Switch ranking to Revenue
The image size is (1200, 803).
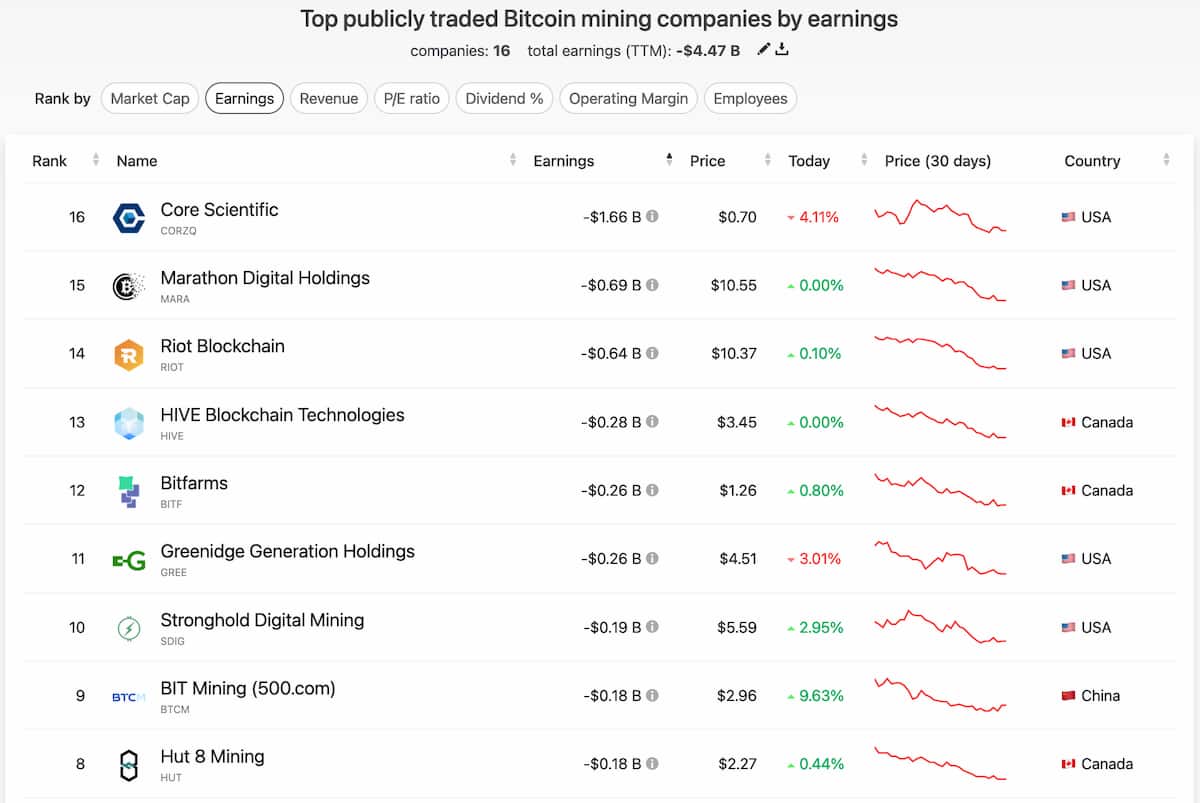pos(329,98)
